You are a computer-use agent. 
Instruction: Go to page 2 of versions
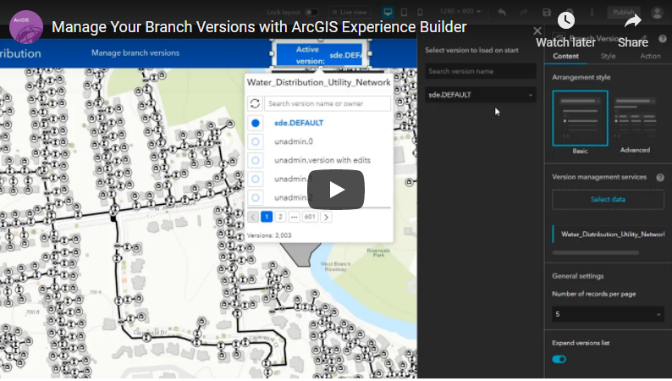[280, 217]
